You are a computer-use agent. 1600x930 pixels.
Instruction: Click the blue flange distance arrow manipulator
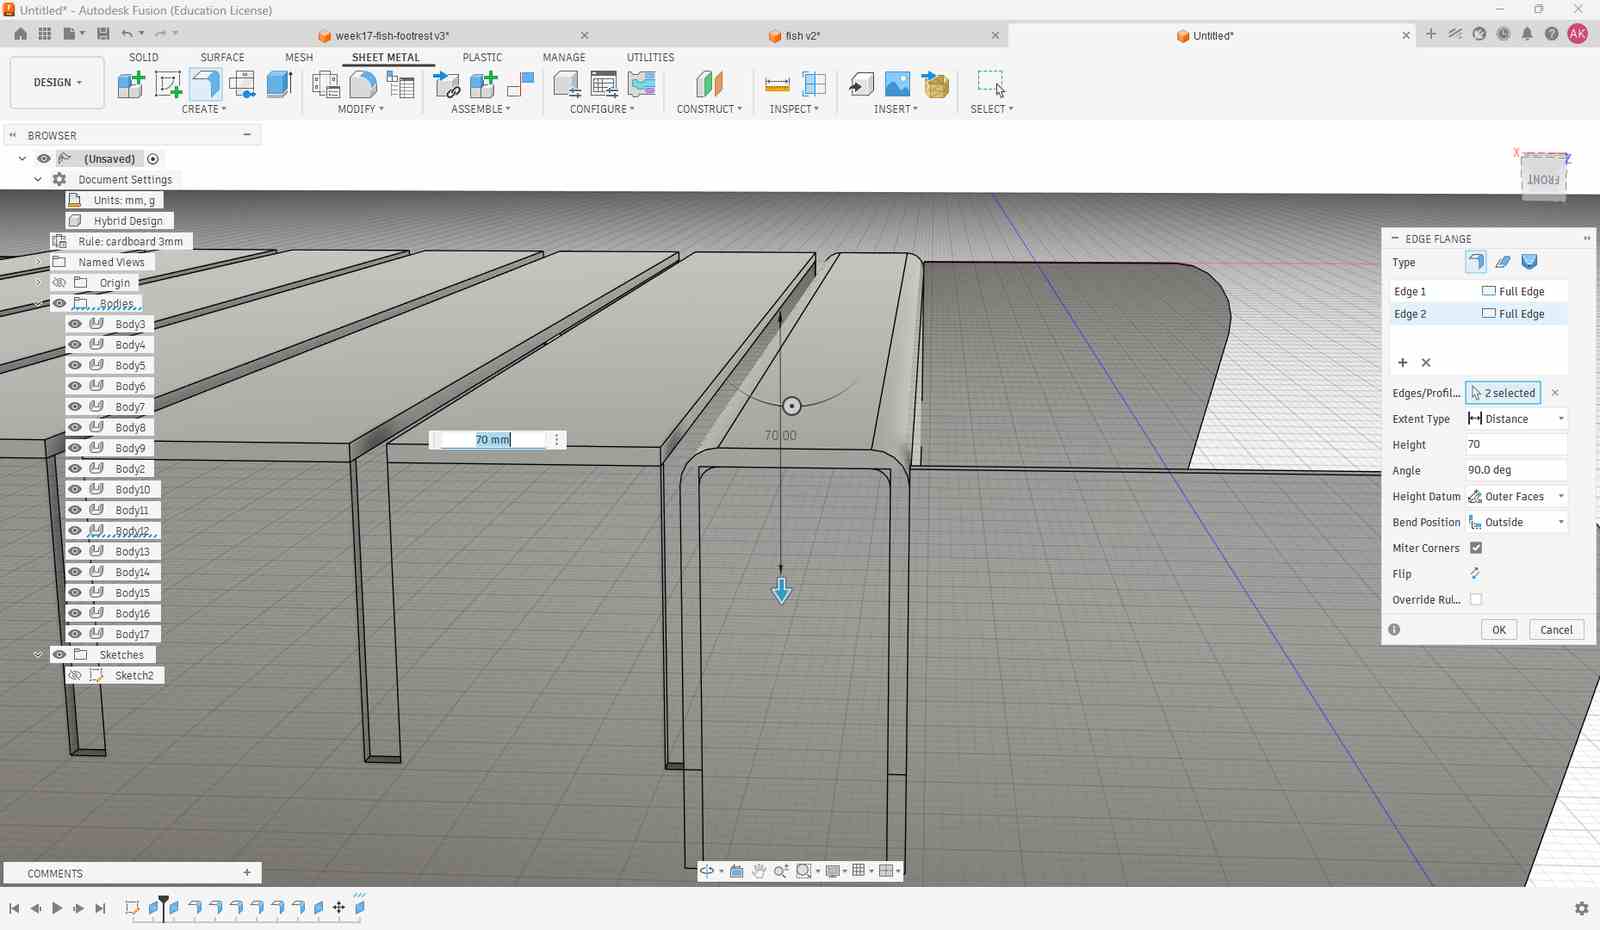tap(782, 590)
